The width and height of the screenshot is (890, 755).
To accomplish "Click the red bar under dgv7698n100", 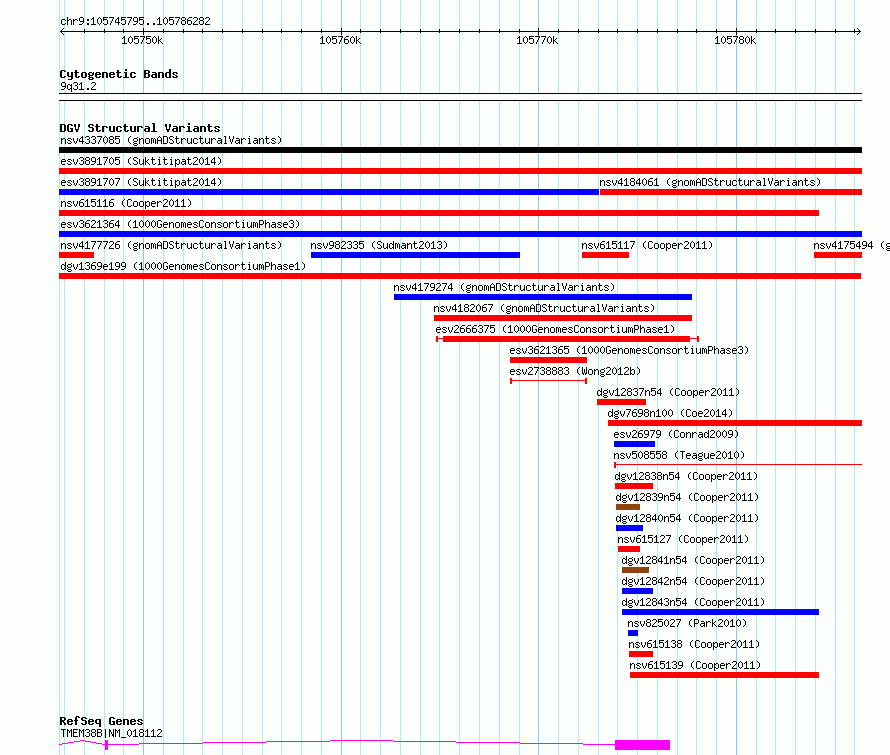I will (735, 423).
